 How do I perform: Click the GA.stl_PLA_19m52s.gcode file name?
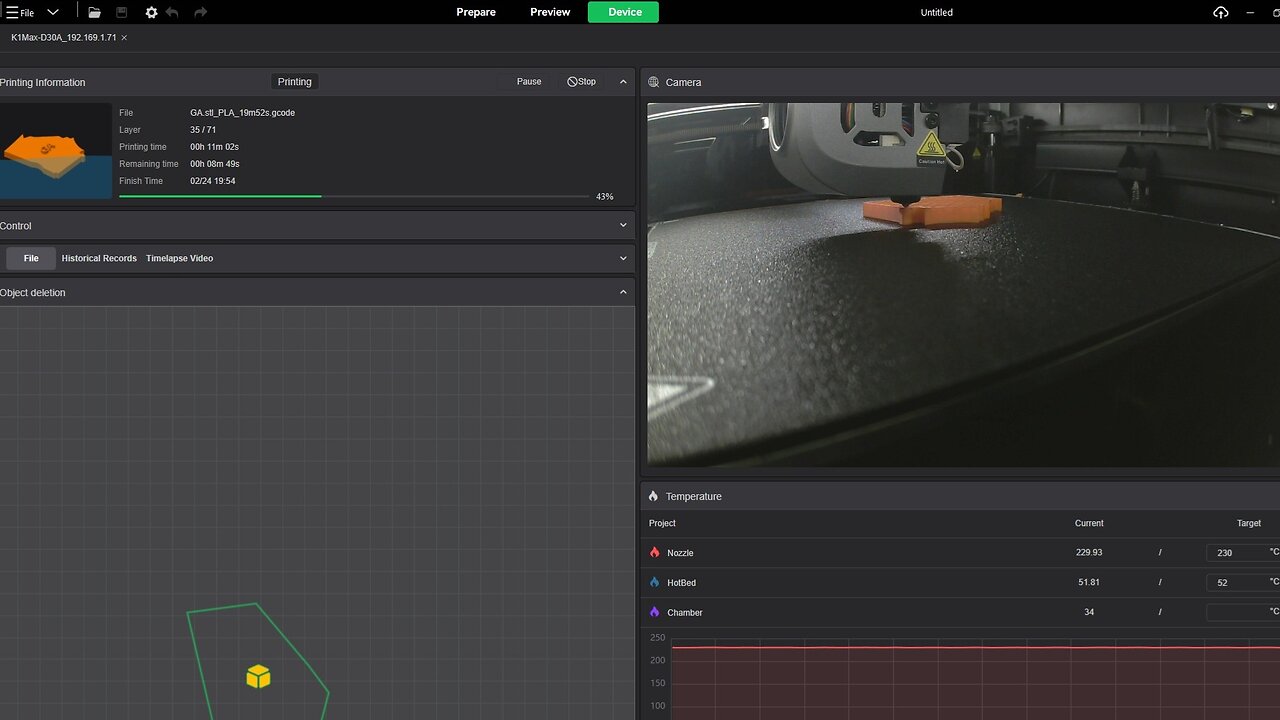[x=242, y=113]
